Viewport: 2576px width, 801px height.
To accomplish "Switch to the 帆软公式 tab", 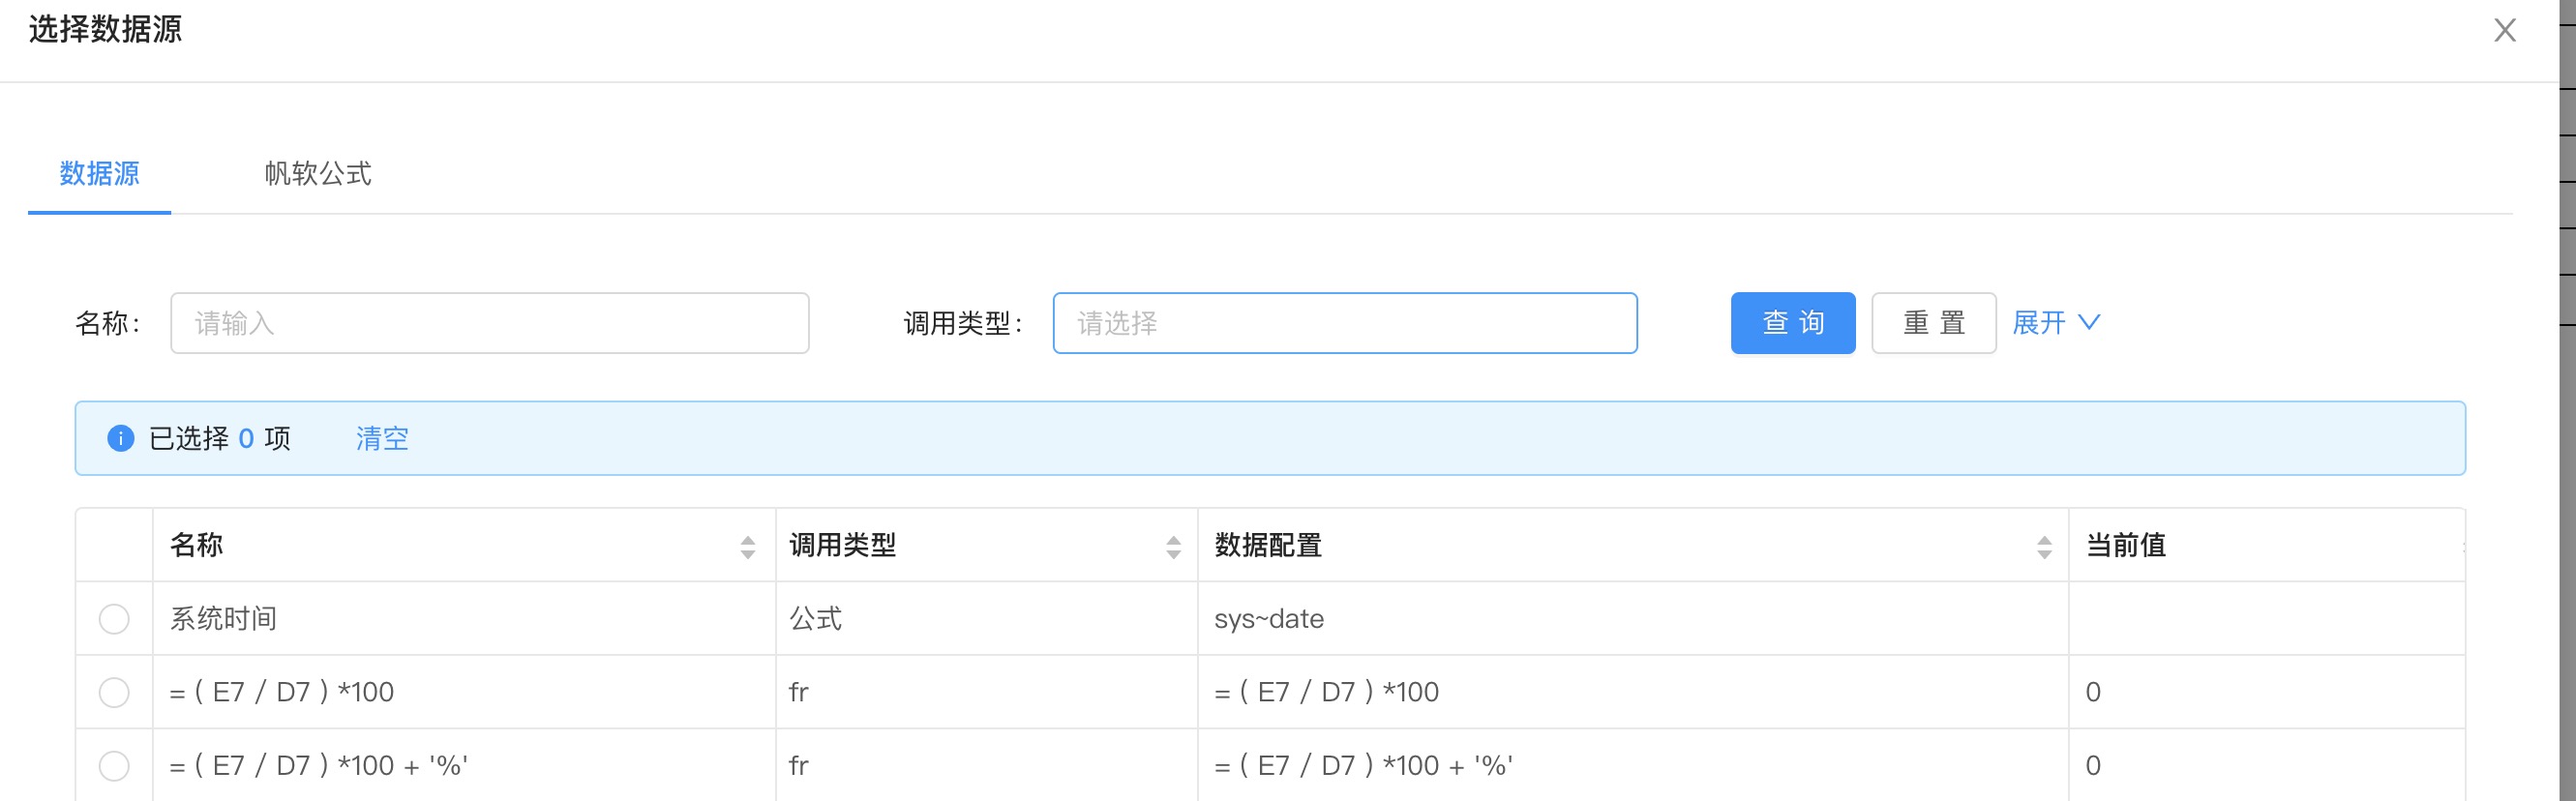I will coord(318,173).
